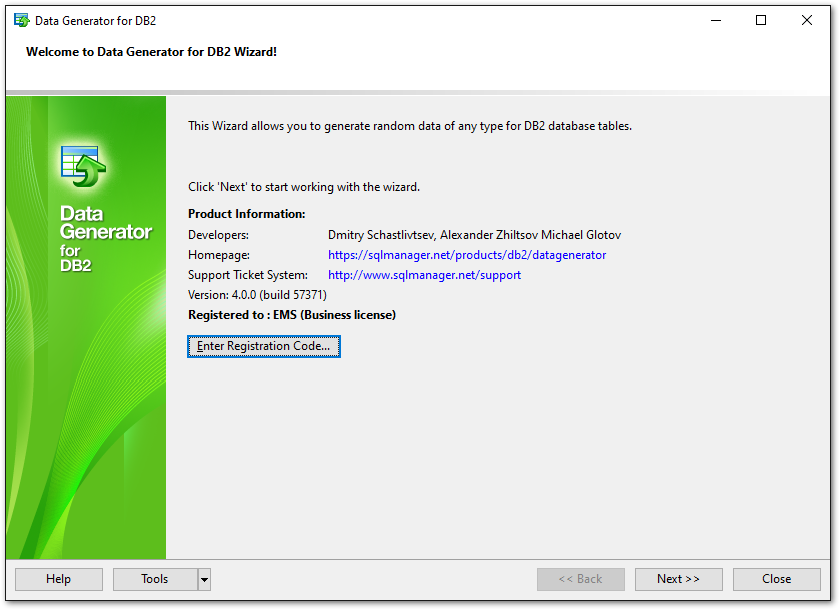The width and height of the screenshot is (840, 610).
Task: Click the 'Data Generator for DB2' sidebar title
Action: tap(106, 238)
